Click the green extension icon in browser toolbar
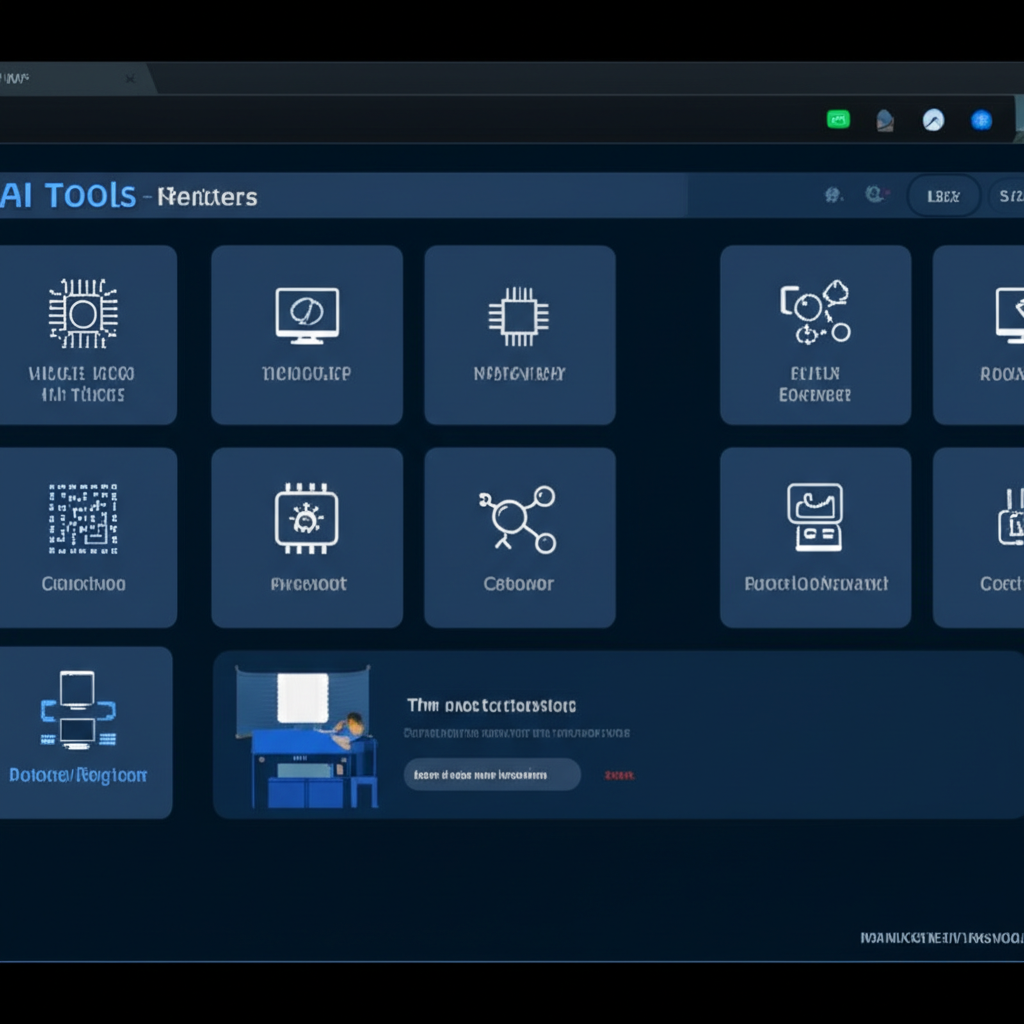 [838, 120]
